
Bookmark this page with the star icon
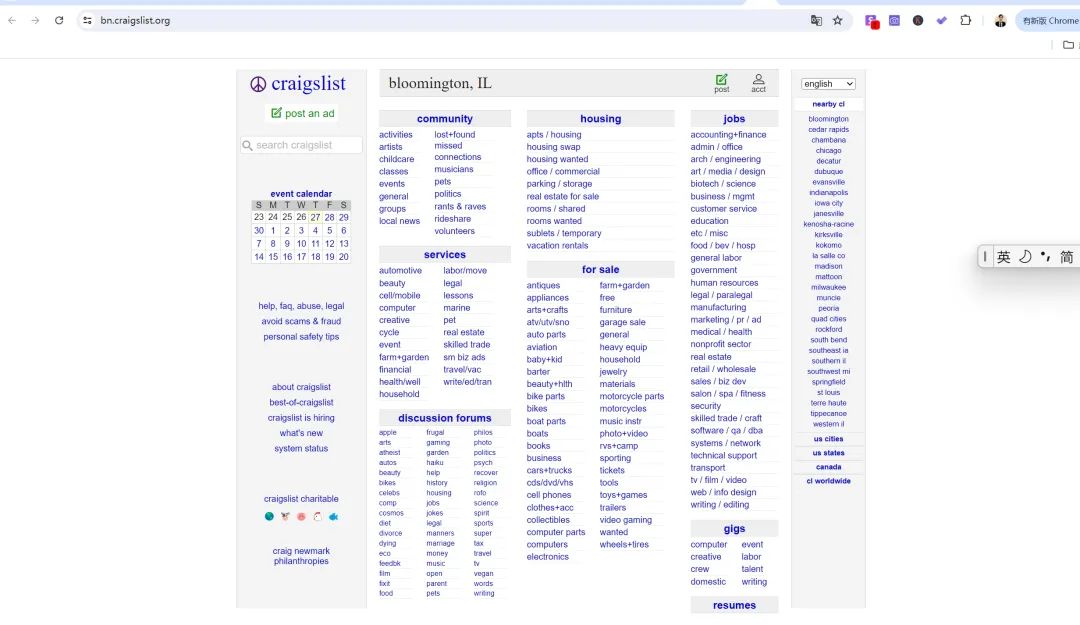838,20
